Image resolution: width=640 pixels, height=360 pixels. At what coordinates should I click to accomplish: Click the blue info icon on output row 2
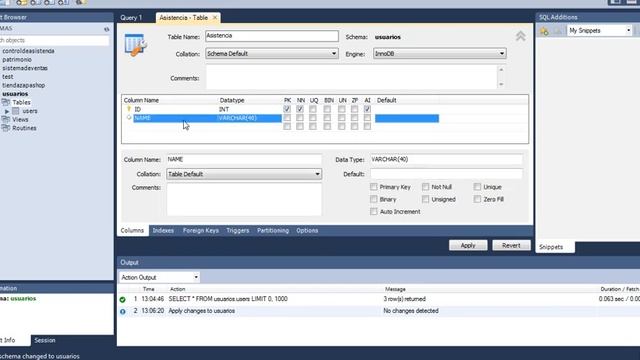122,311
